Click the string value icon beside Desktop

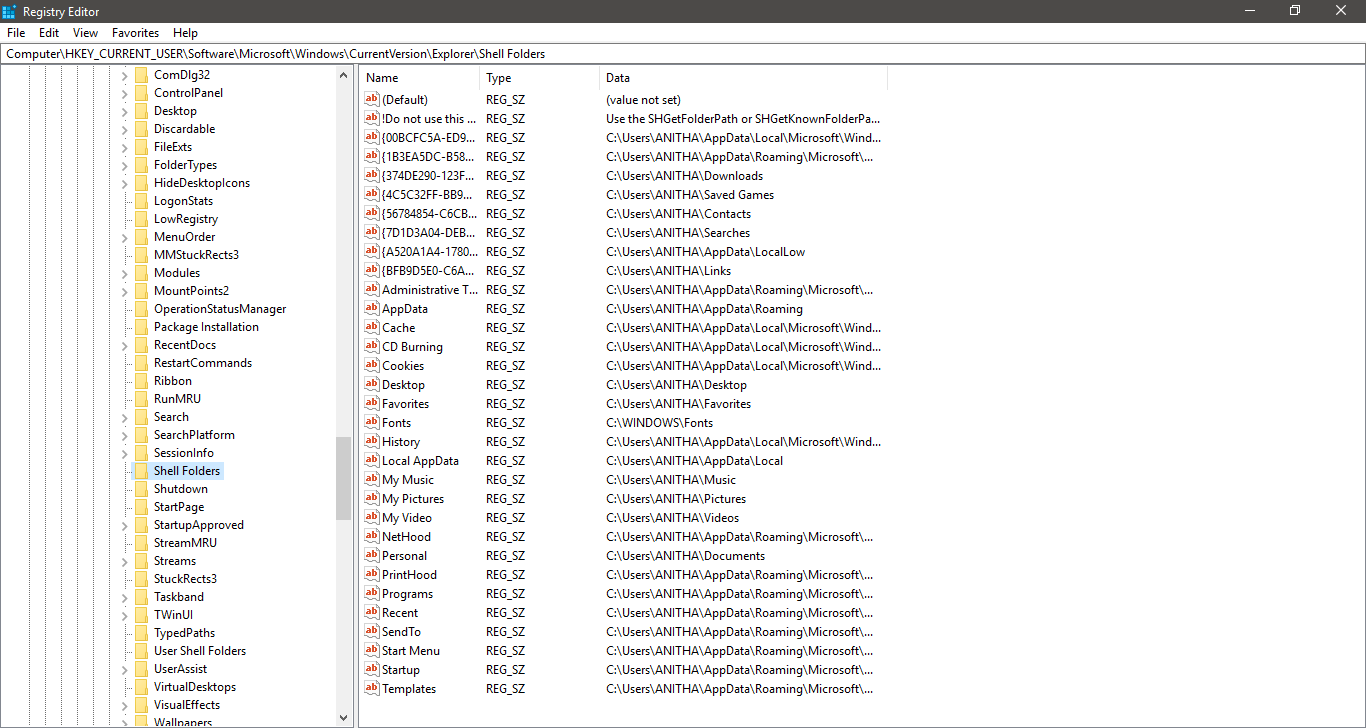click(x=372, y=385)
